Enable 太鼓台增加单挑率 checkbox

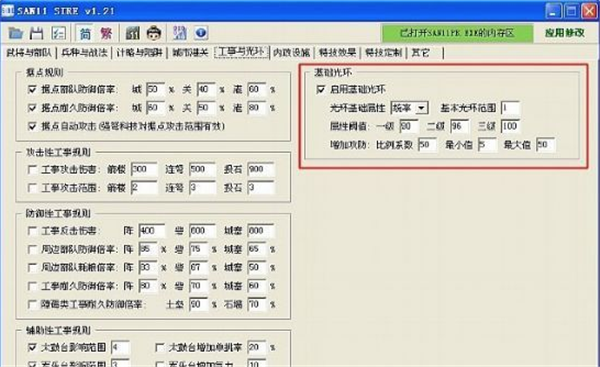(x=160, y=347)
